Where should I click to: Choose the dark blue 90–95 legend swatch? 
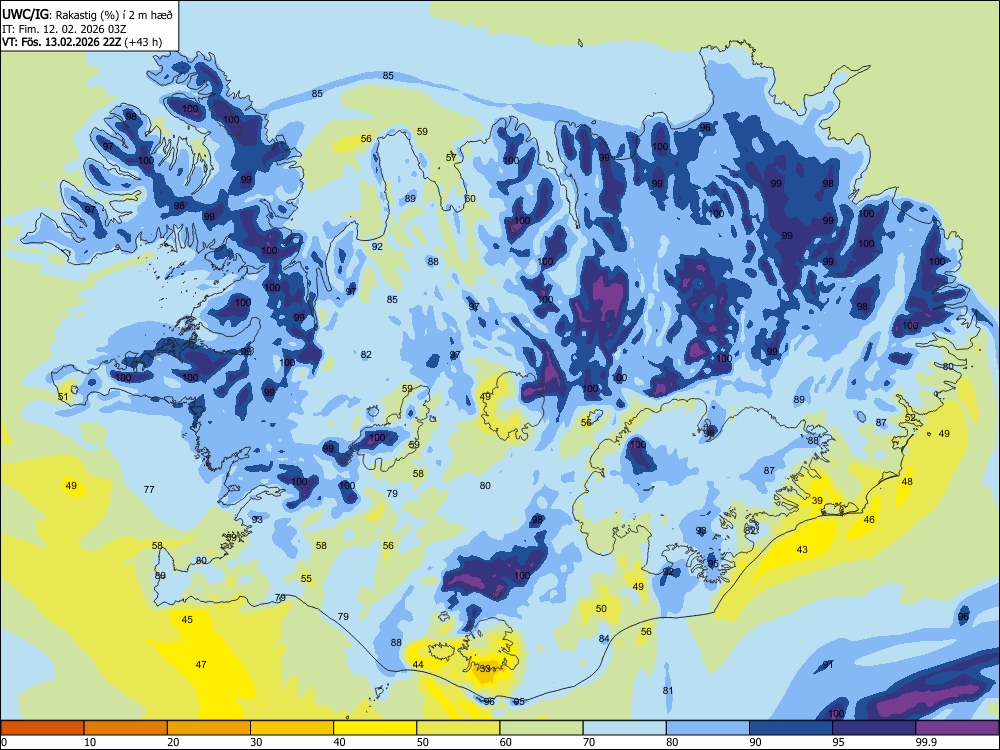click(791, 728)
